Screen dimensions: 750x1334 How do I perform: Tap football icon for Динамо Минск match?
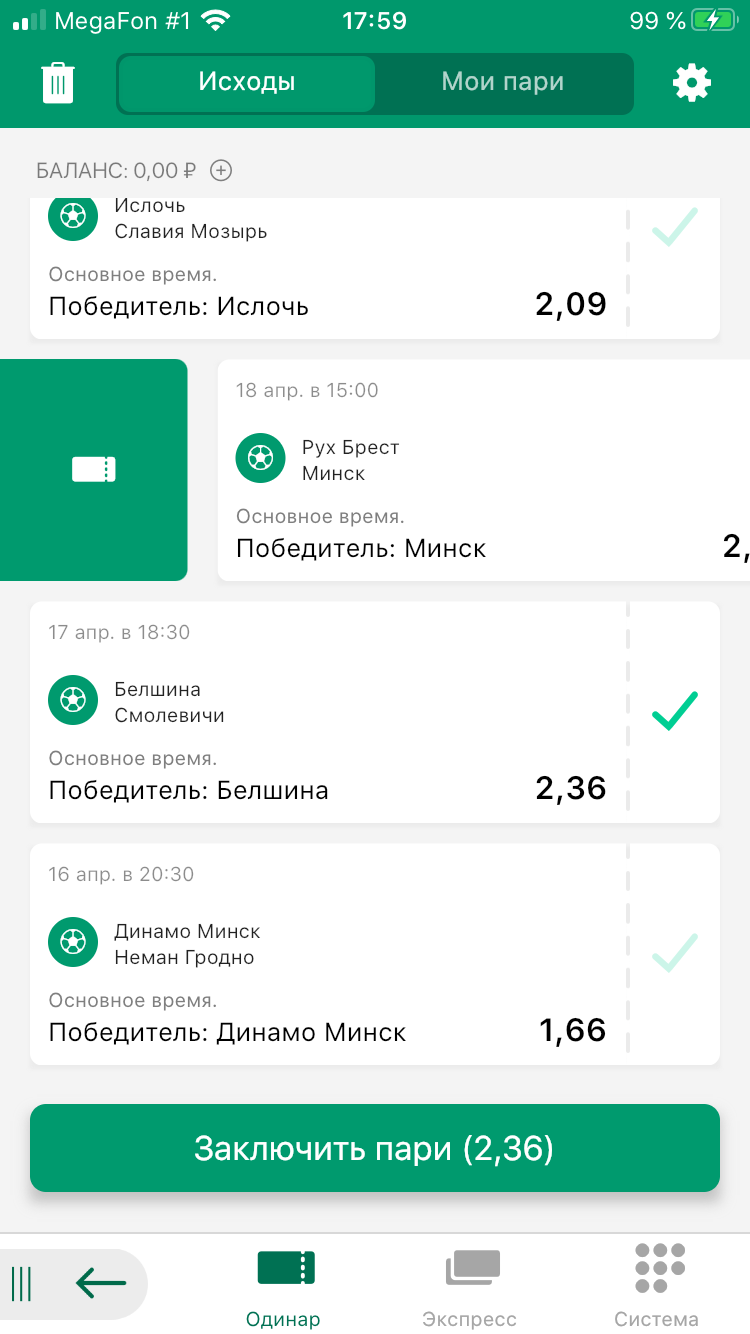coord(73,942)
